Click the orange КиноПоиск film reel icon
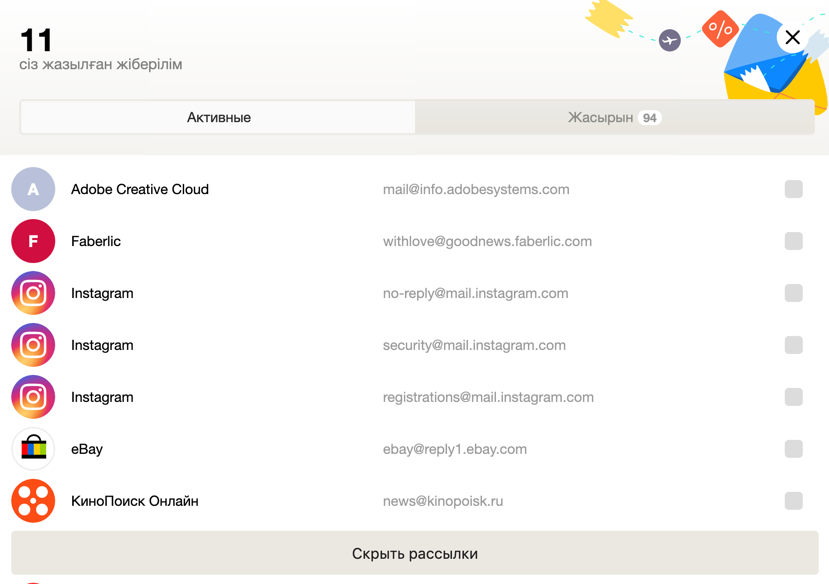The image size is (829, 584). tap(33, 500)
